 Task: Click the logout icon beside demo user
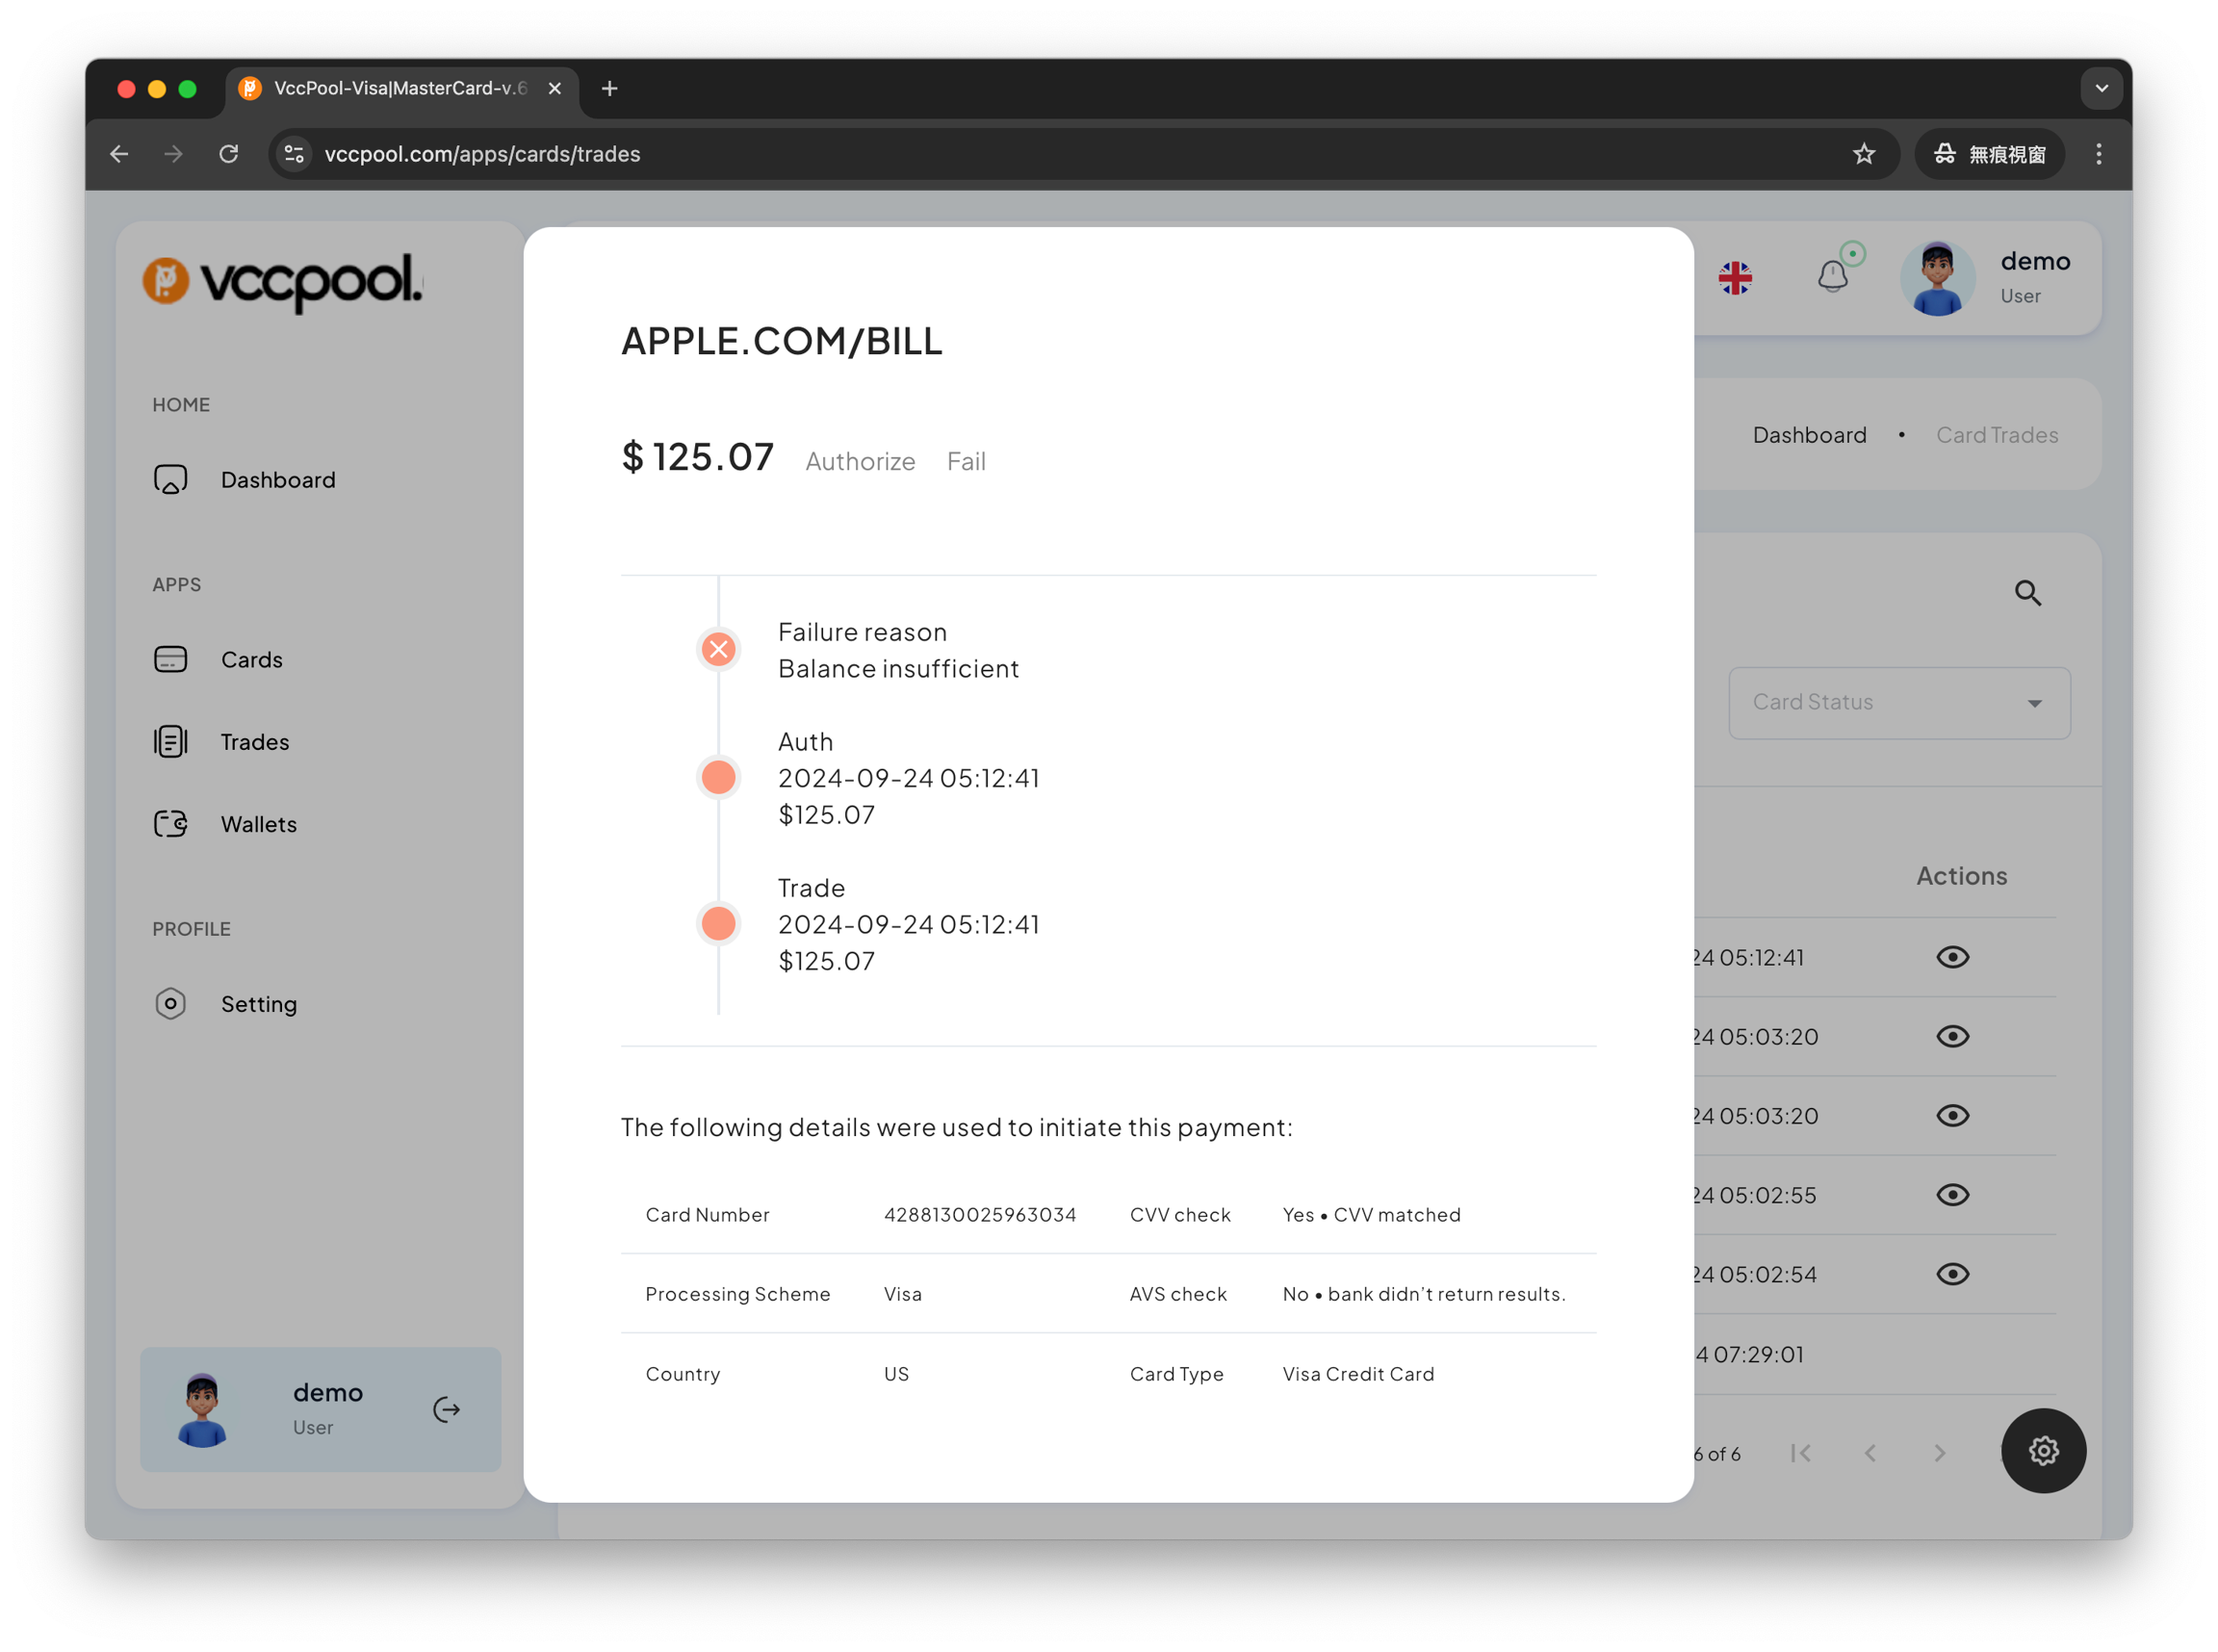tap(446, 1409)
